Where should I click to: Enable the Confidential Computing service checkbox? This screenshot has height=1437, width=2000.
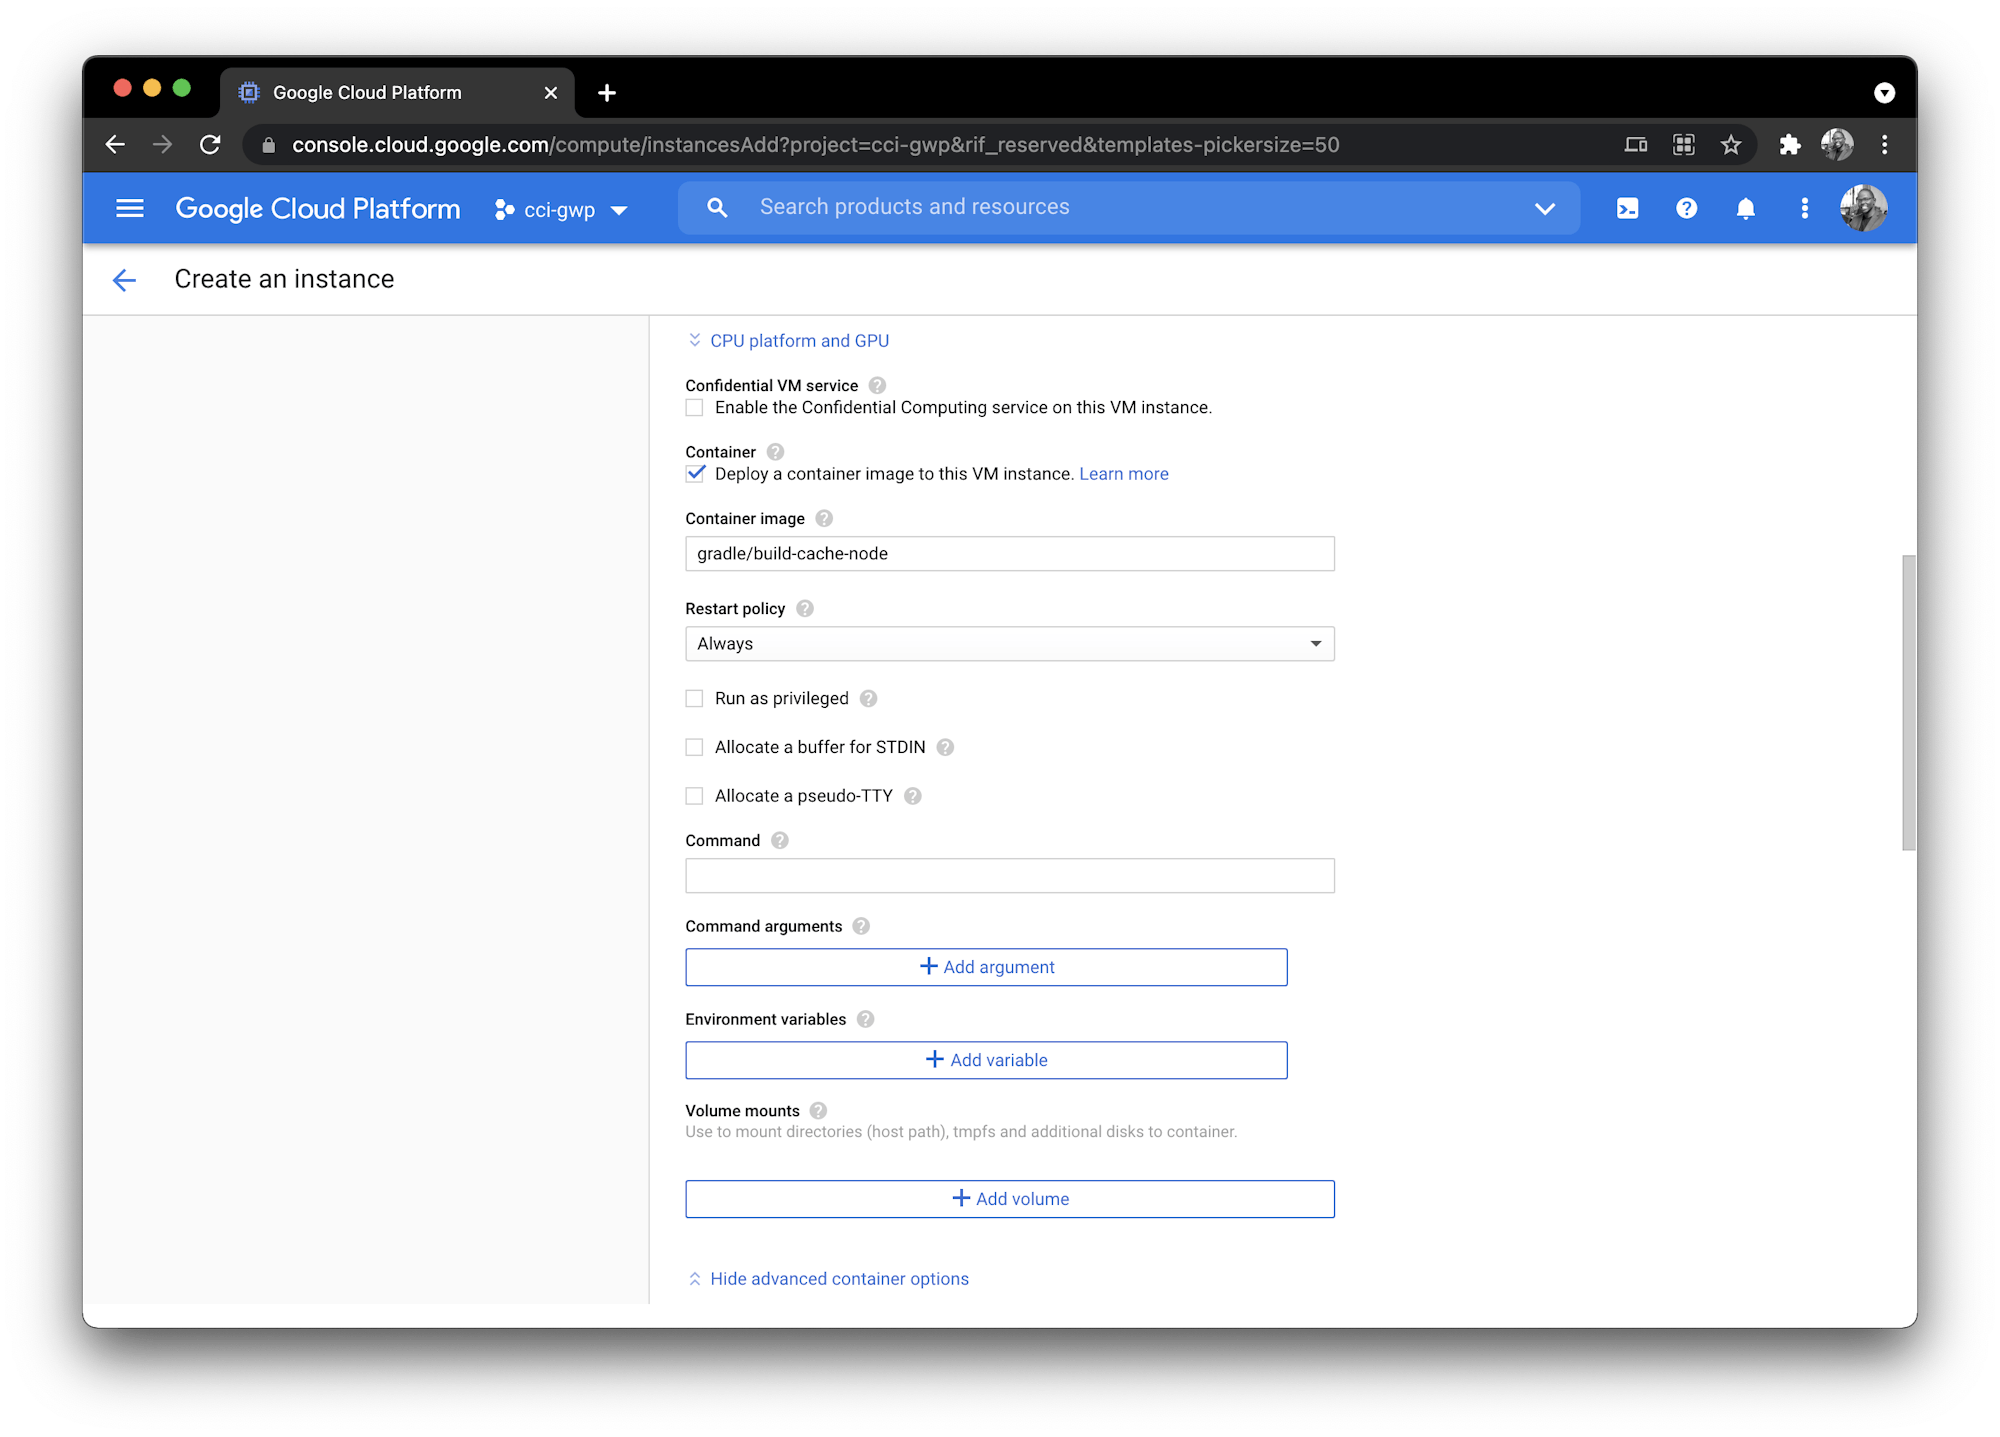coord(695,408)
